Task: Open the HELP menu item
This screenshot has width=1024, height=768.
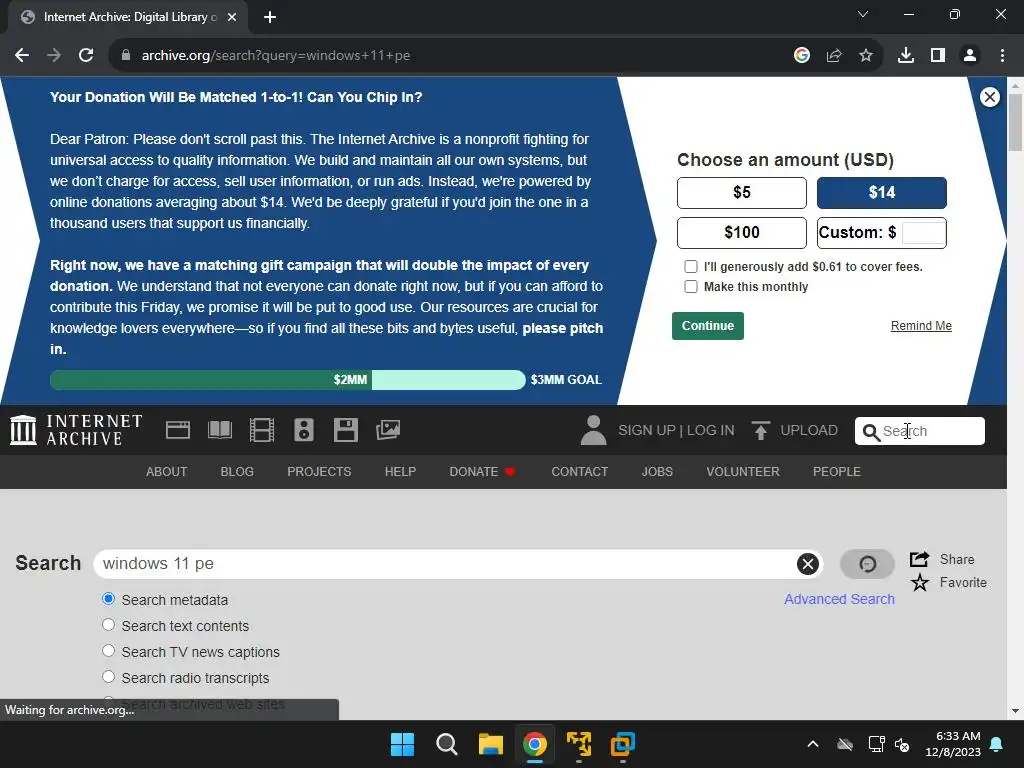Action: (x=400, y=472)
